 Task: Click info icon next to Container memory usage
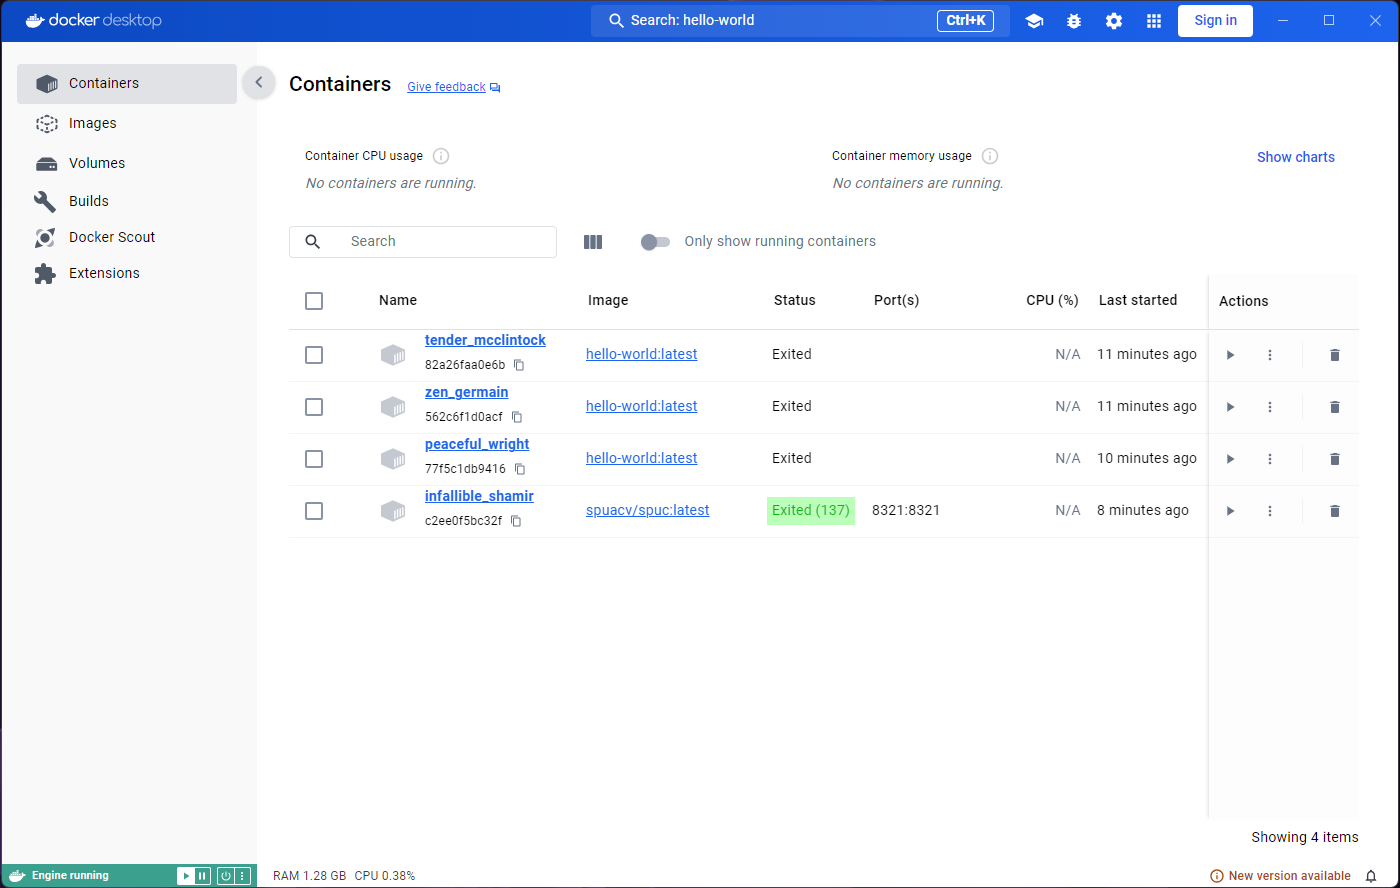(x=990, y=156)
